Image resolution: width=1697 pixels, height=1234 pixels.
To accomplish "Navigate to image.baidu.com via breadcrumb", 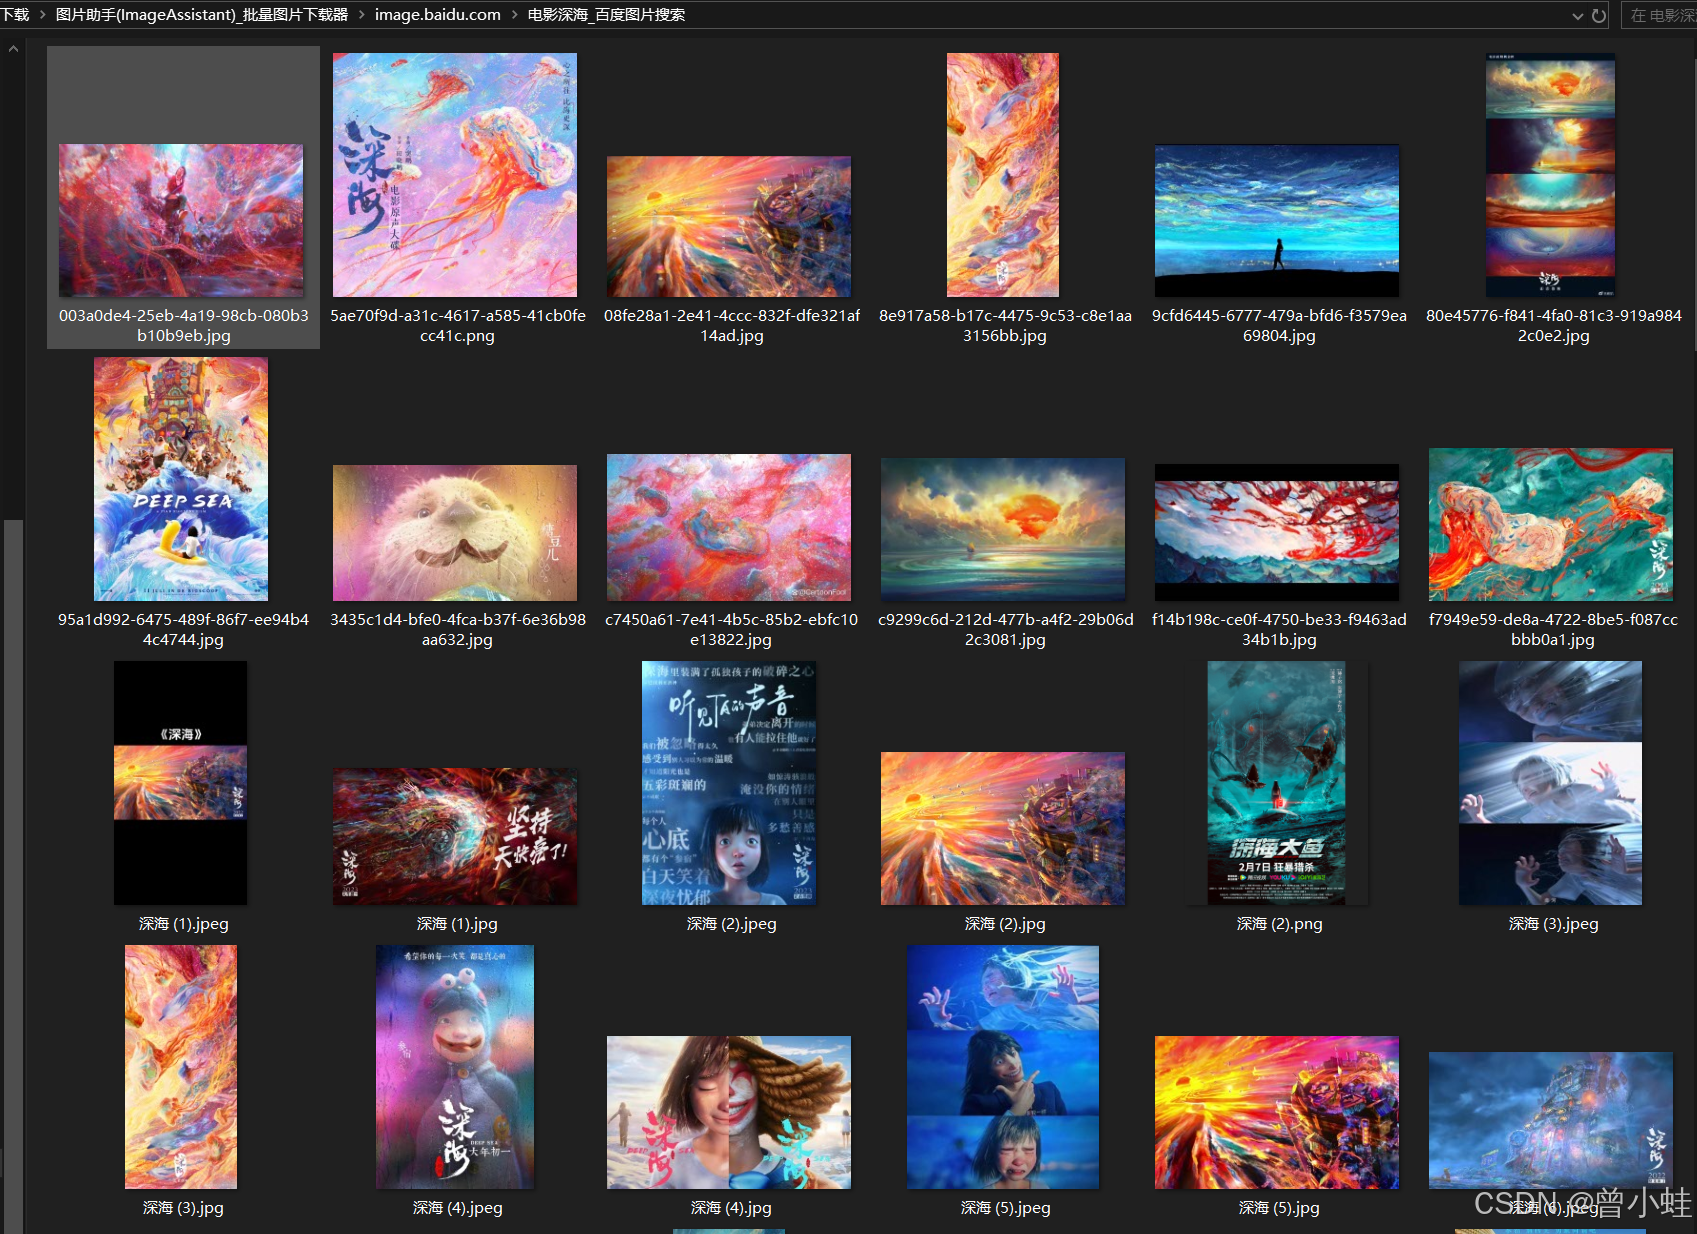I will pos(437,14).
